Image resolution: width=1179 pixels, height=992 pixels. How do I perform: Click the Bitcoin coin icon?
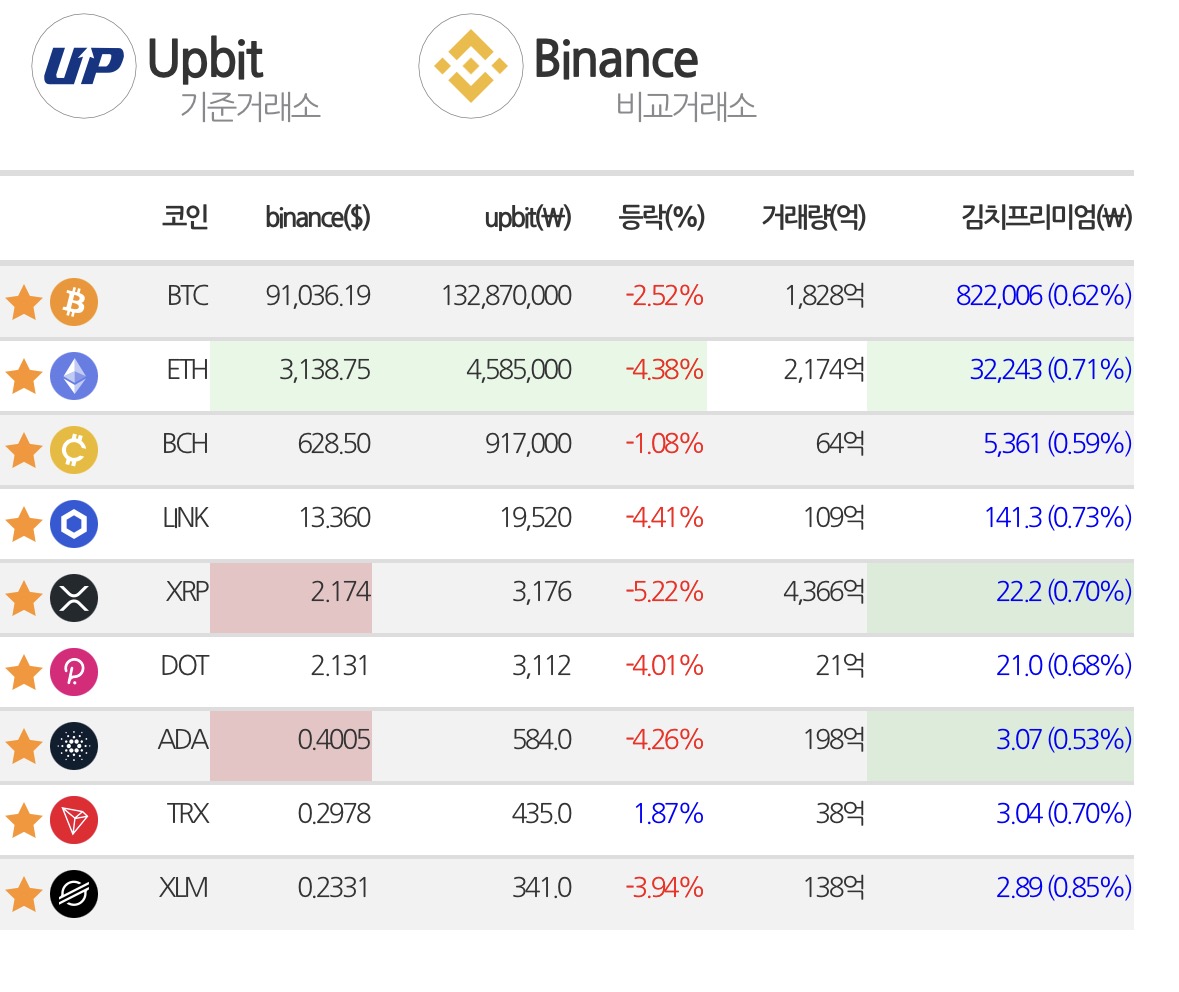click(x=74, y=302)
